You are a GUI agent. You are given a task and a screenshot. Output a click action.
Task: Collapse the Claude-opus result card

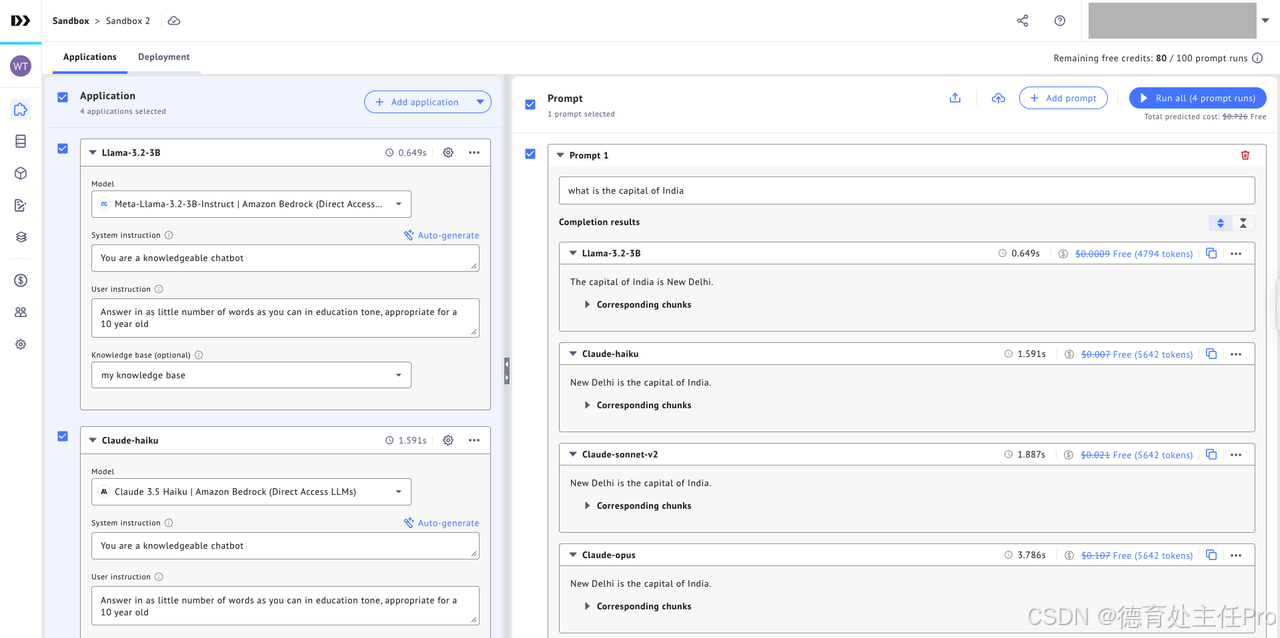573,555
